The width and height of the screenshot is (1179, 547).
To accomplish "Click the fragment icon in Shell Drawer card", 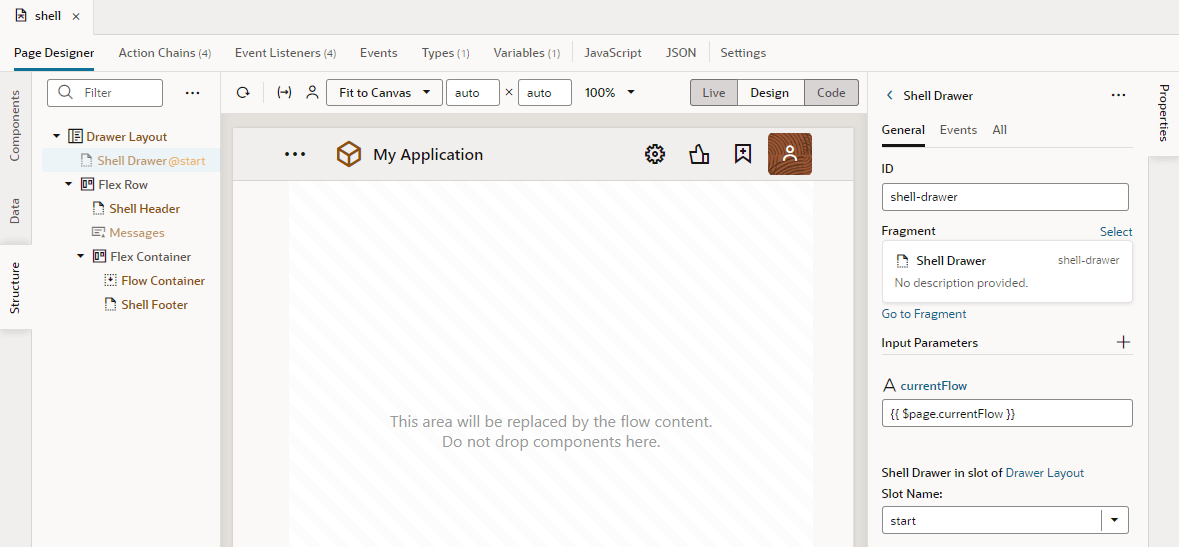I will click(902, 261).
